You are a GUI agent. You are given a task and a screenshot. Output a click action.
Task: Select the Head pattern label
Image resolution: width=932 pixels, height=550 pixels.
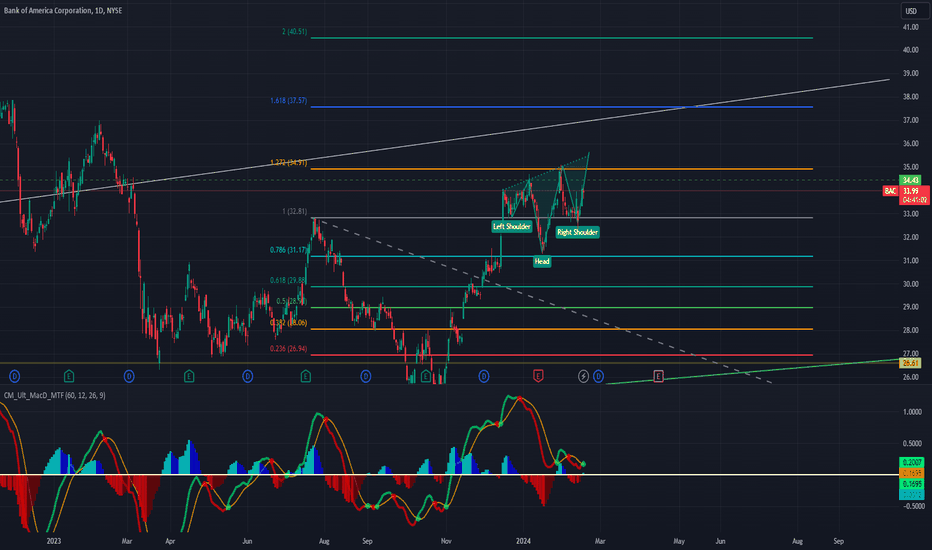542,261
